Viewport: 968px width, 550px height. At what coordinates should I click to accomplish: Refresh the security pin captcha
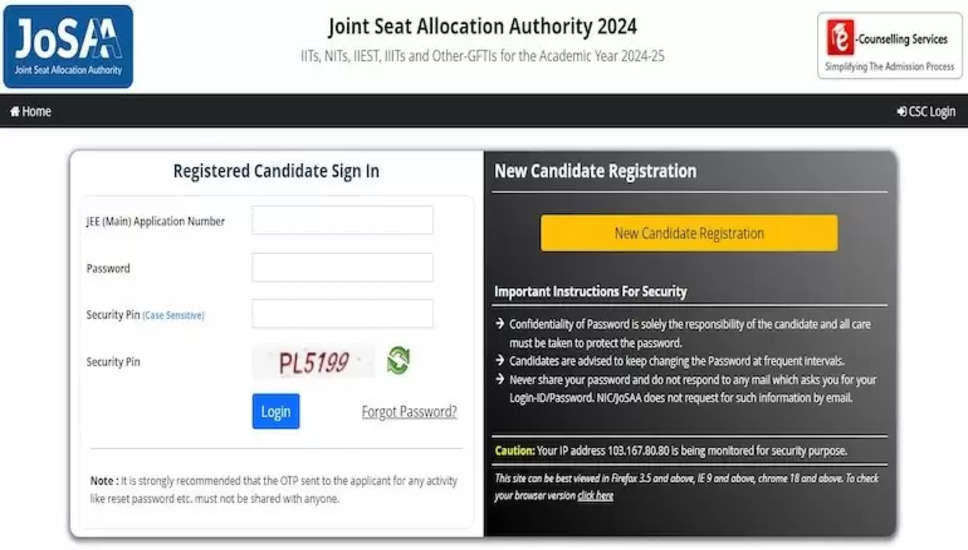pyautogui.click(x=398, y=361)
